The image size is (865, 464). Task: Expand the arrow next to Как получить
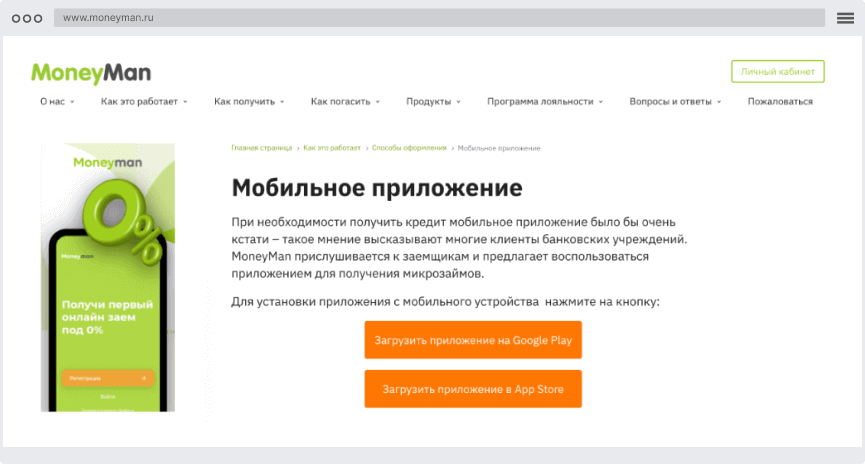[x=282, y=102]
